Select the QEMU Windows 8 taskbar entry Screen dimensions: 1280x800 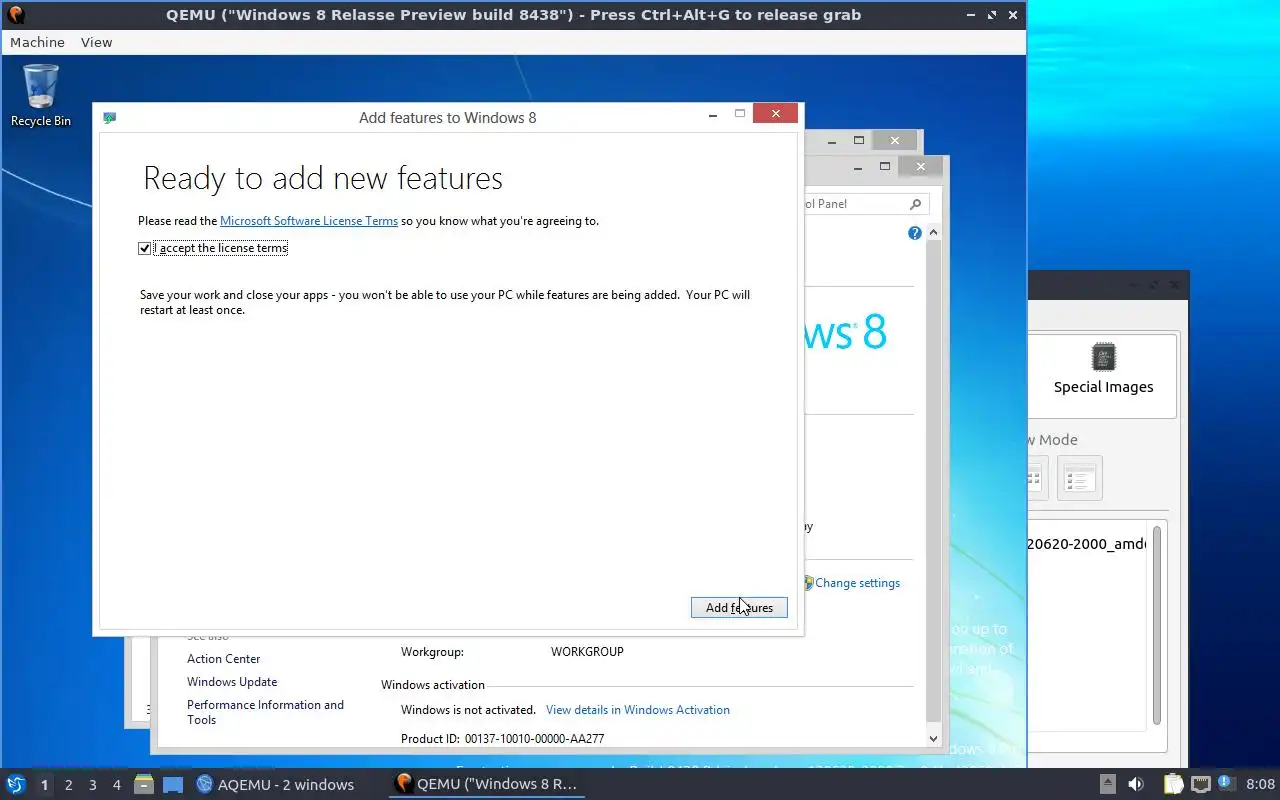pos(487,784)
